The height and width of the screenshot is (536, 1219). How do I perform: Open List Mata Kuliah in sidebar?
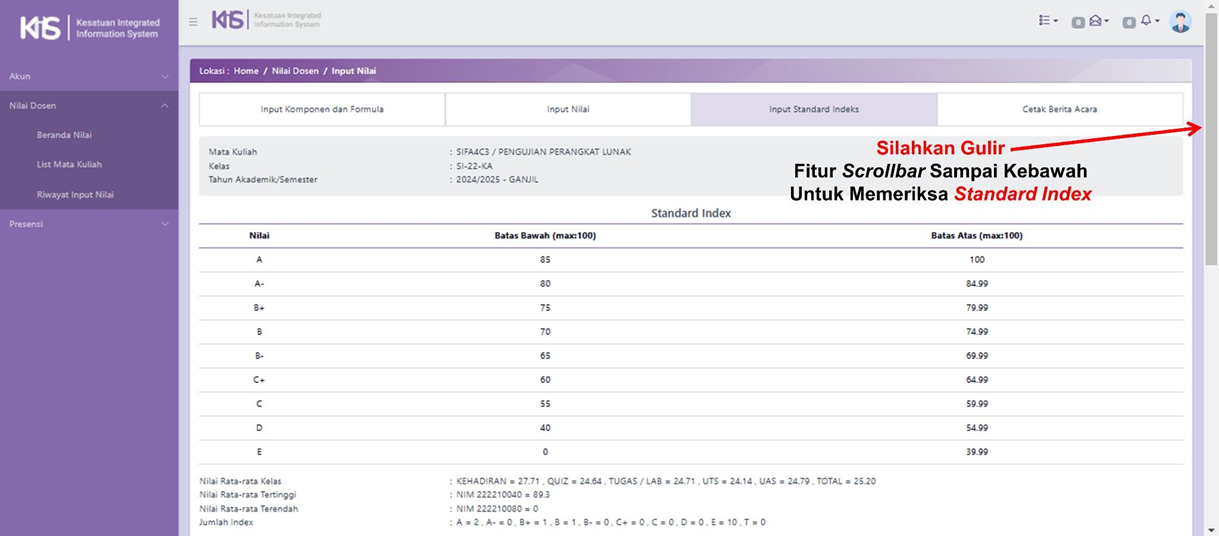tap(69, 165)
